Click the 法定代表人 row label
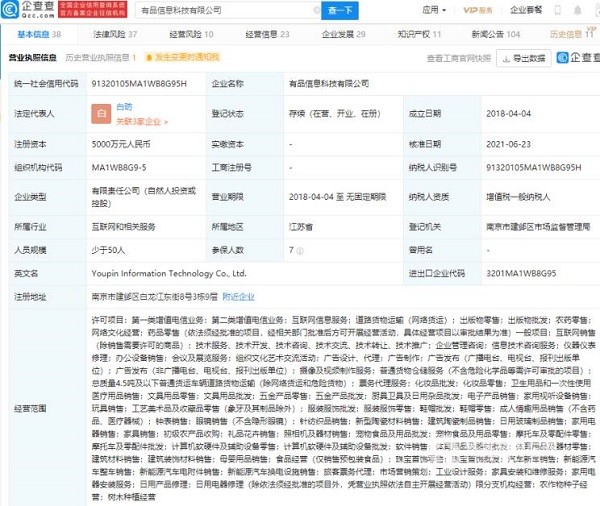The height and width of the screenshot is (506, 600). (34, 114)
